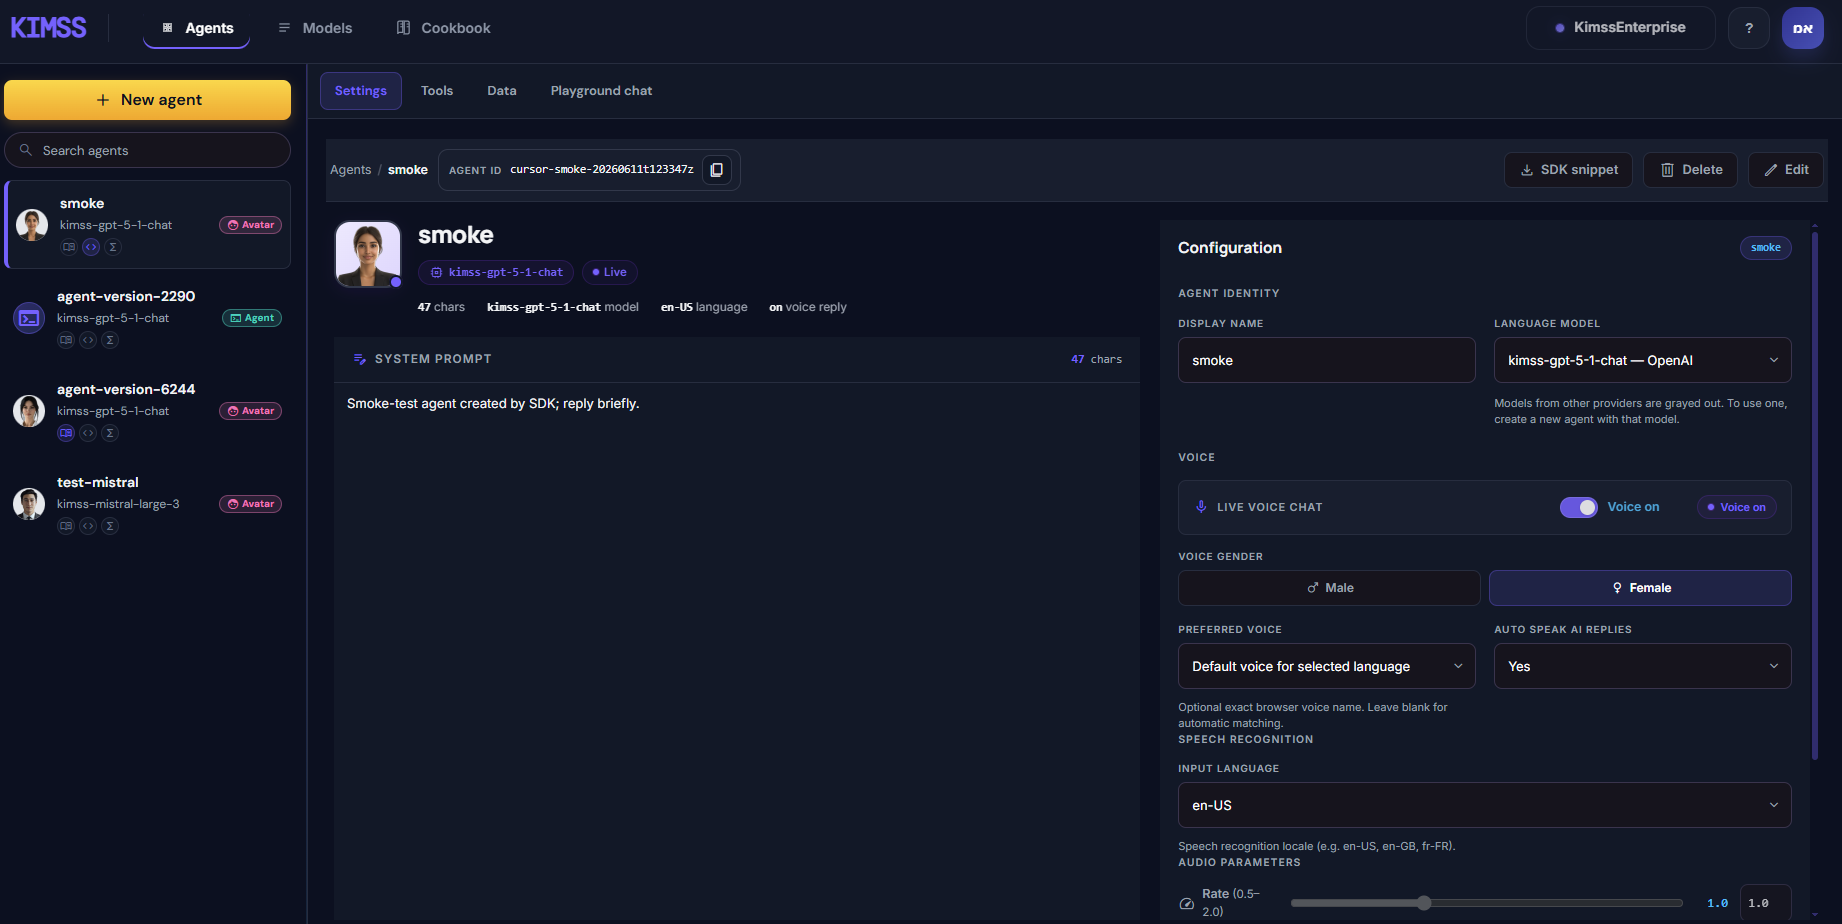
Task: Click the code brackets icon under agent-version-6244
Action: tap(88, 433)
